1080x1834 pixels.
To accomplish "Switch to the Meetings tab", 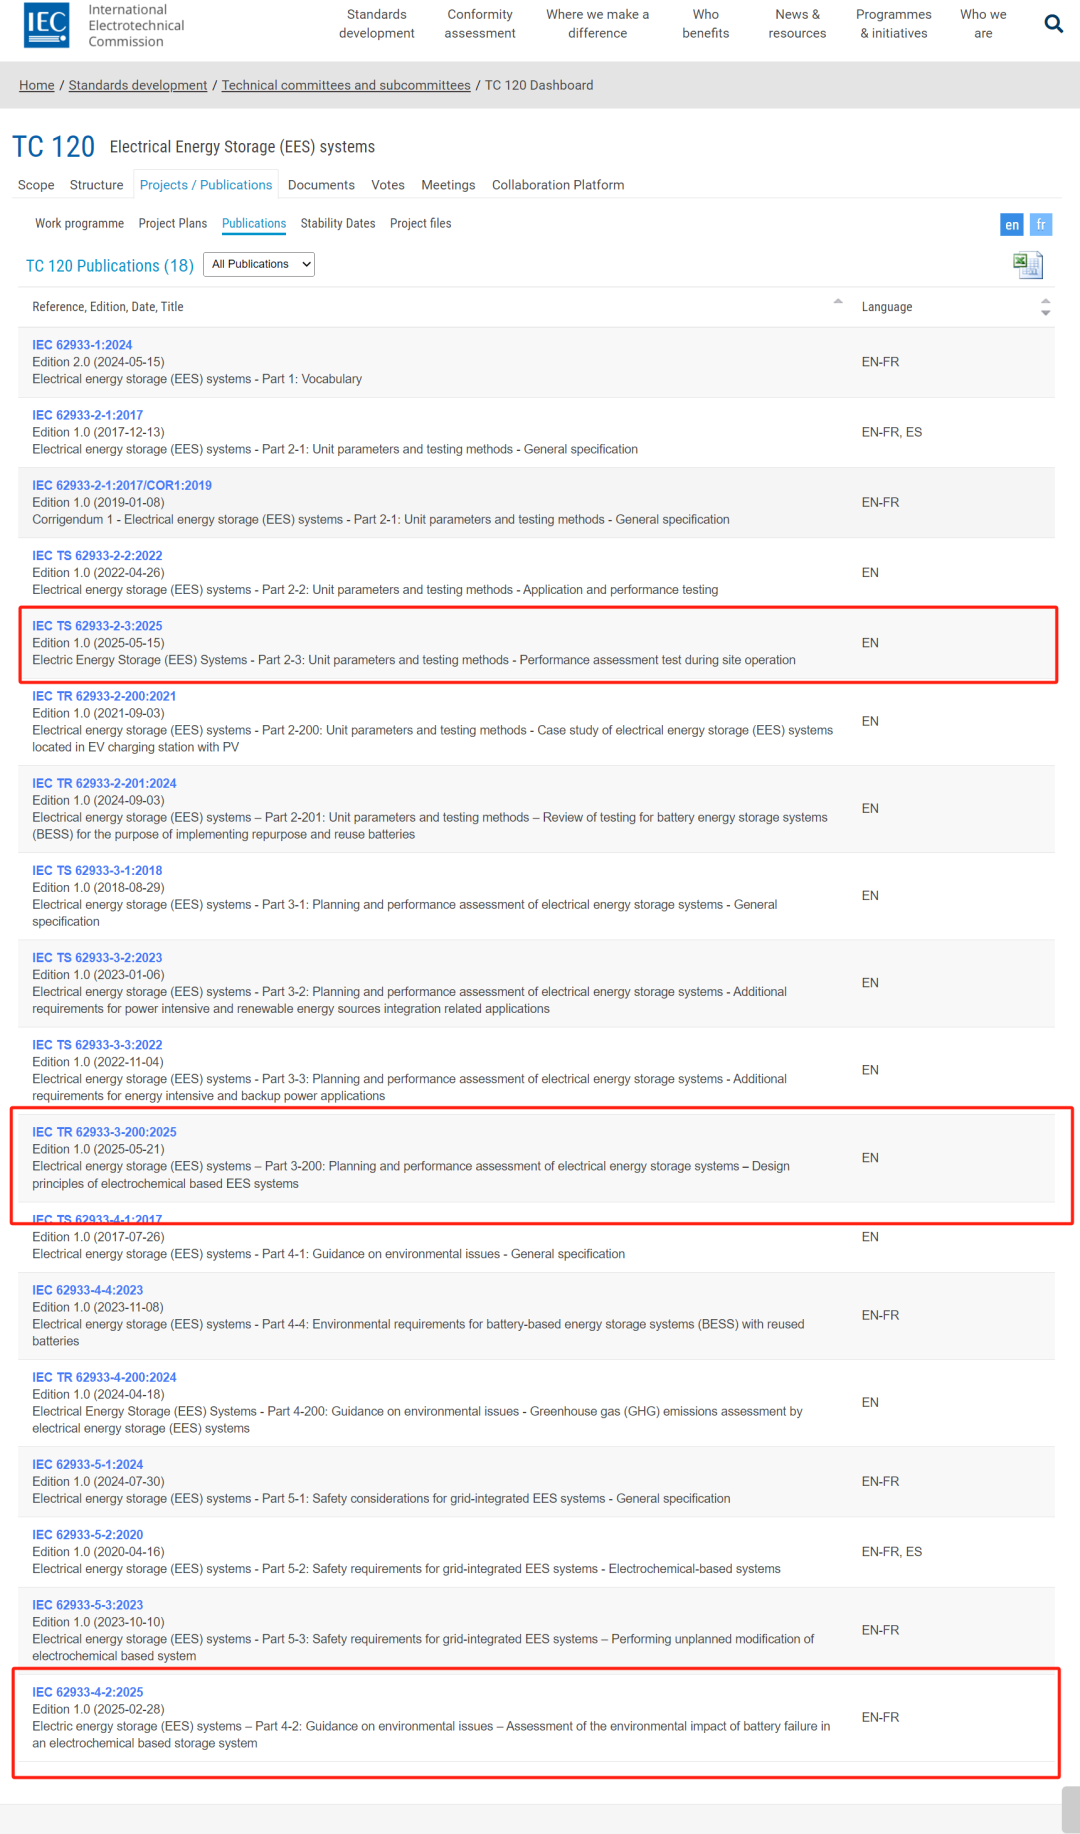I will 448,185.
